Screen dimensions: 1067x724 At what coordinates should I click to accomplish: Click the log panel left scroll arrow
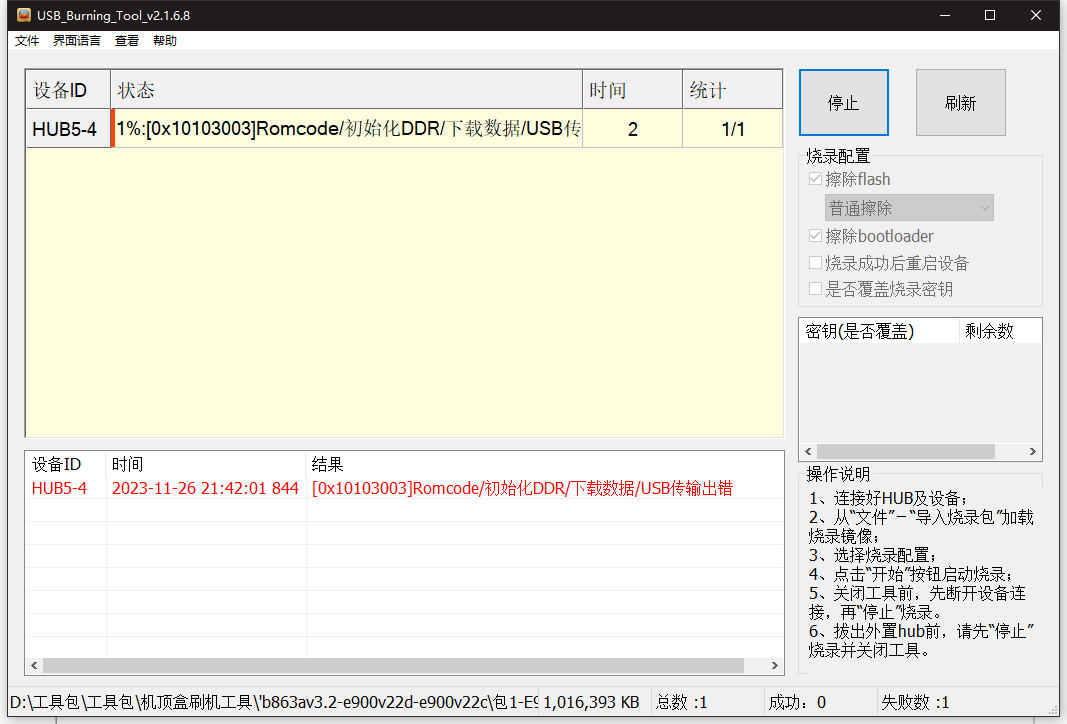pos(35,665)
